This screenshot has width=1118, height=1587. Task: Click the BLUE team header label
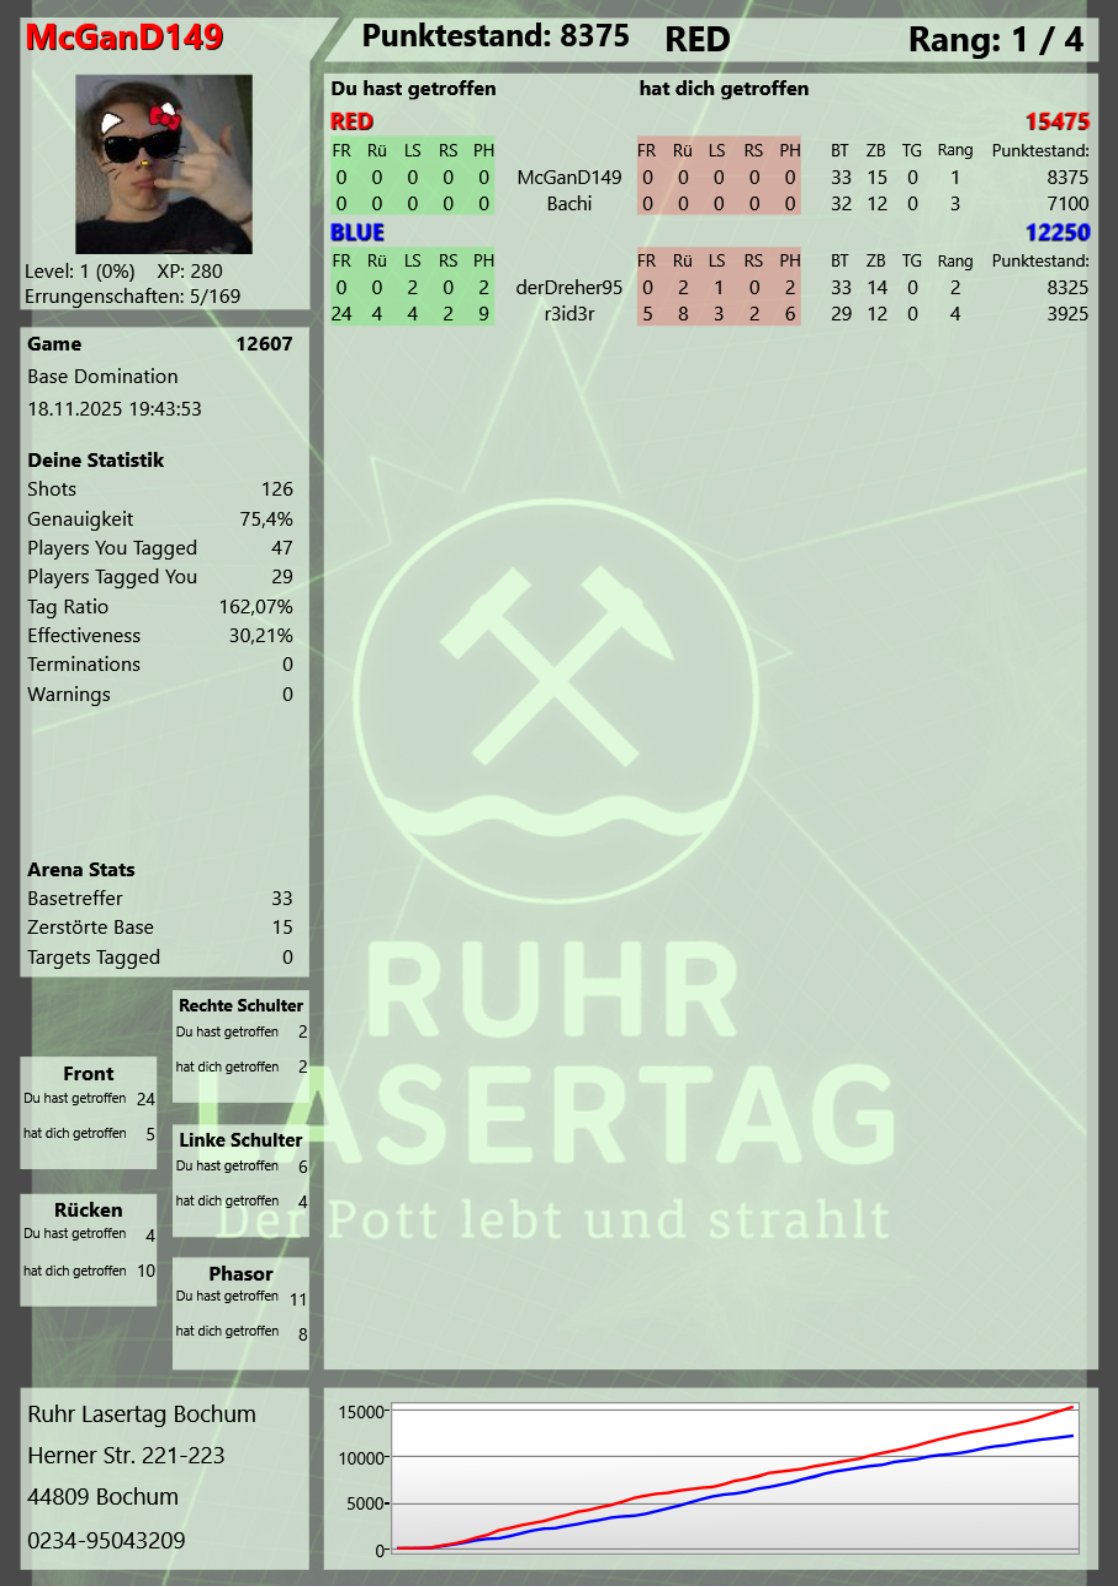[357, 233]
